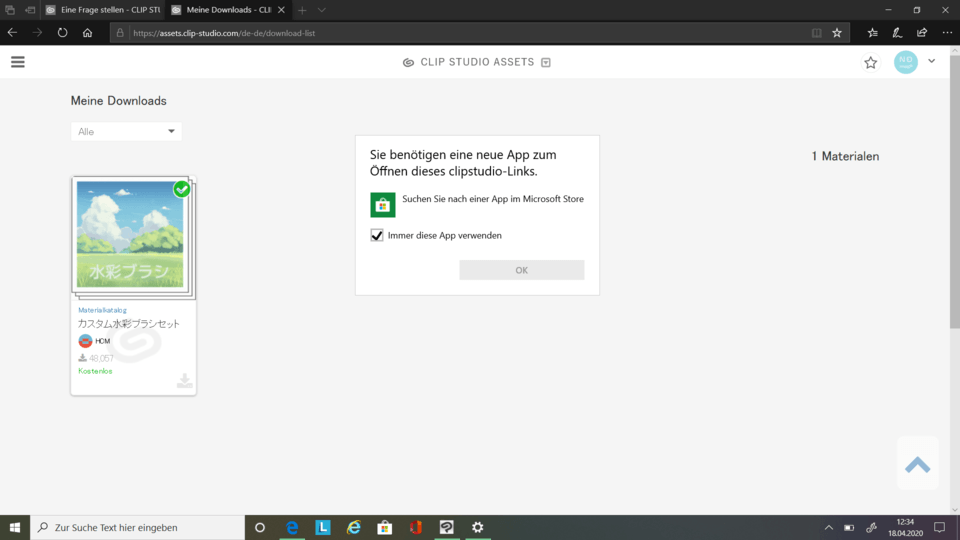Open the notification action center

pyautogui.click(x=940, y=527)
